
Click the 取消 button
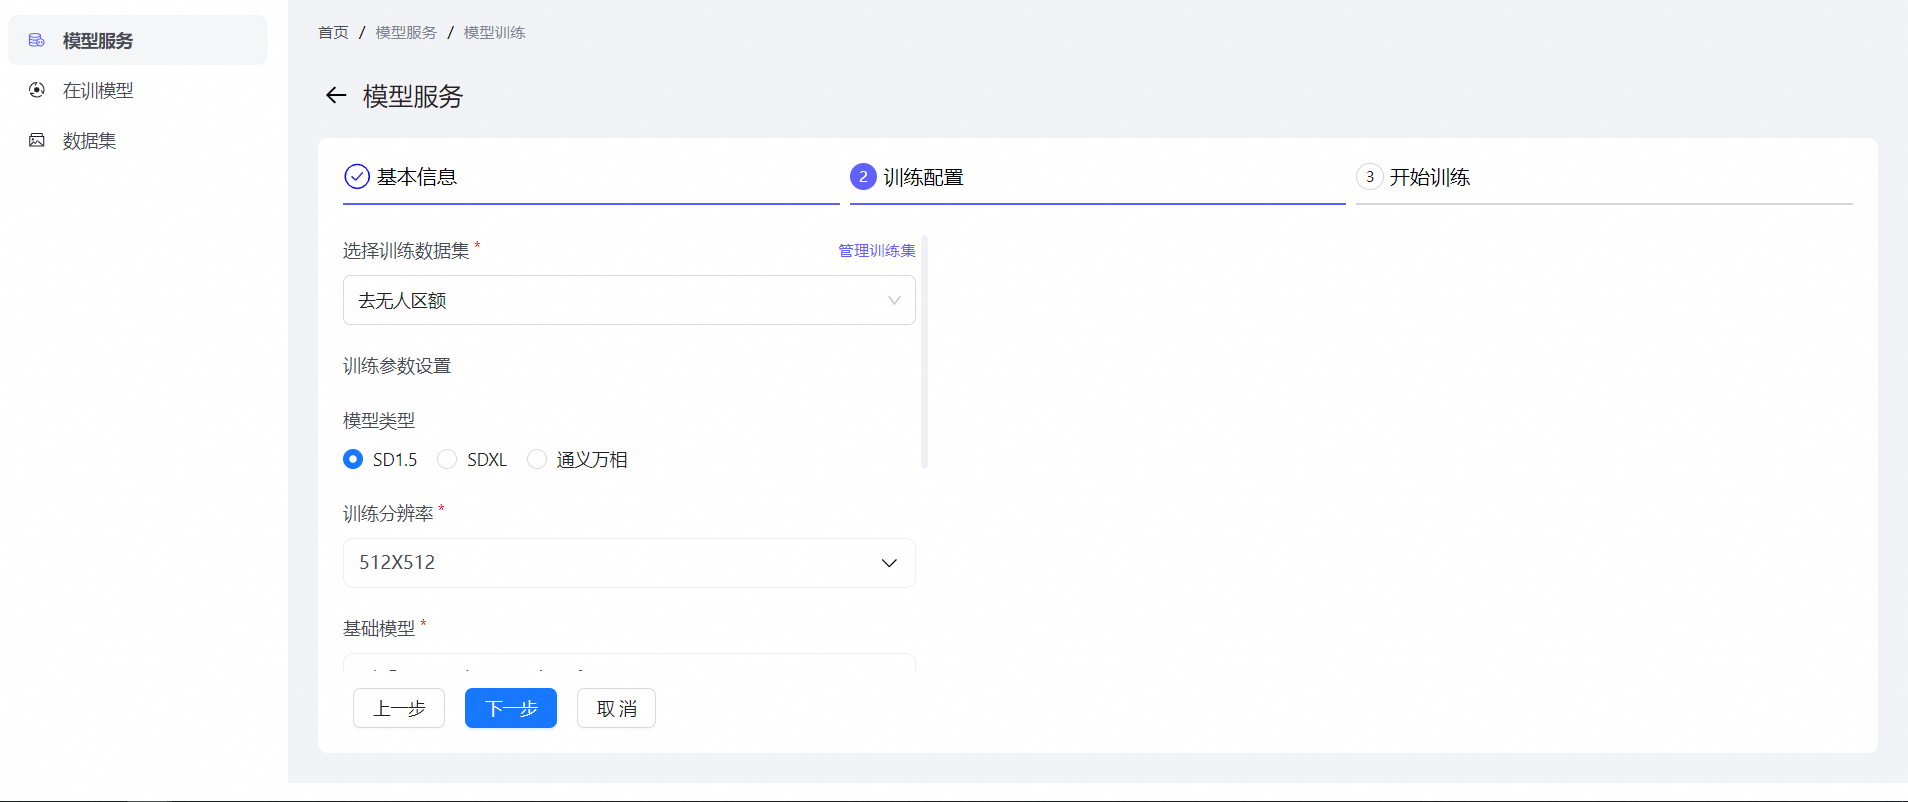click(616, 708)
